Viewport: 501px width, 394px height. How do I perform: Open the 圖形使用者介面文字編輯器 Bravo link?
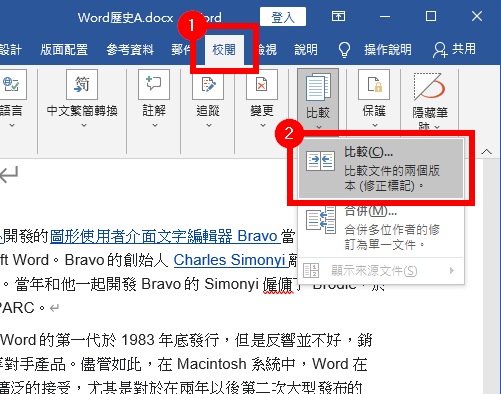click(x=165, y=236)
